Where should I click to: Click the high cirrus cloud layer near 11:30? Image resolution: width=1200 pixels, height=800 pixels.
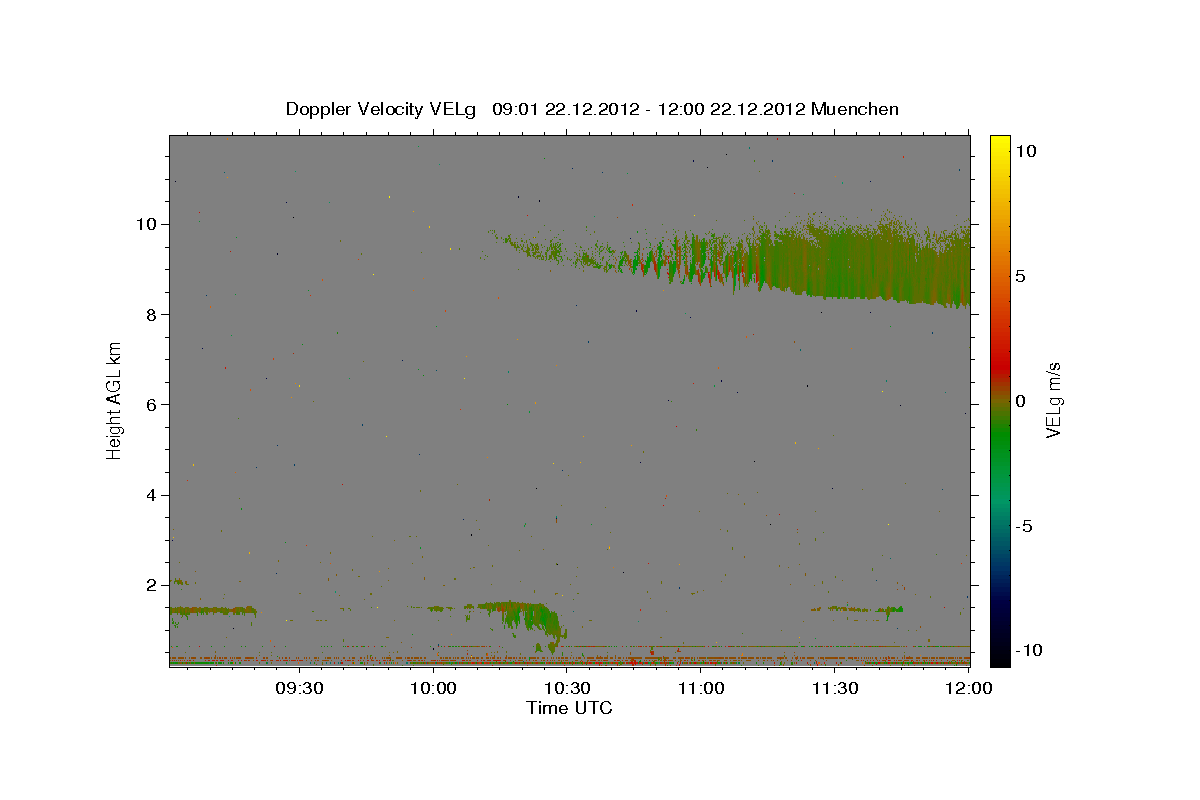click(835, 260)
